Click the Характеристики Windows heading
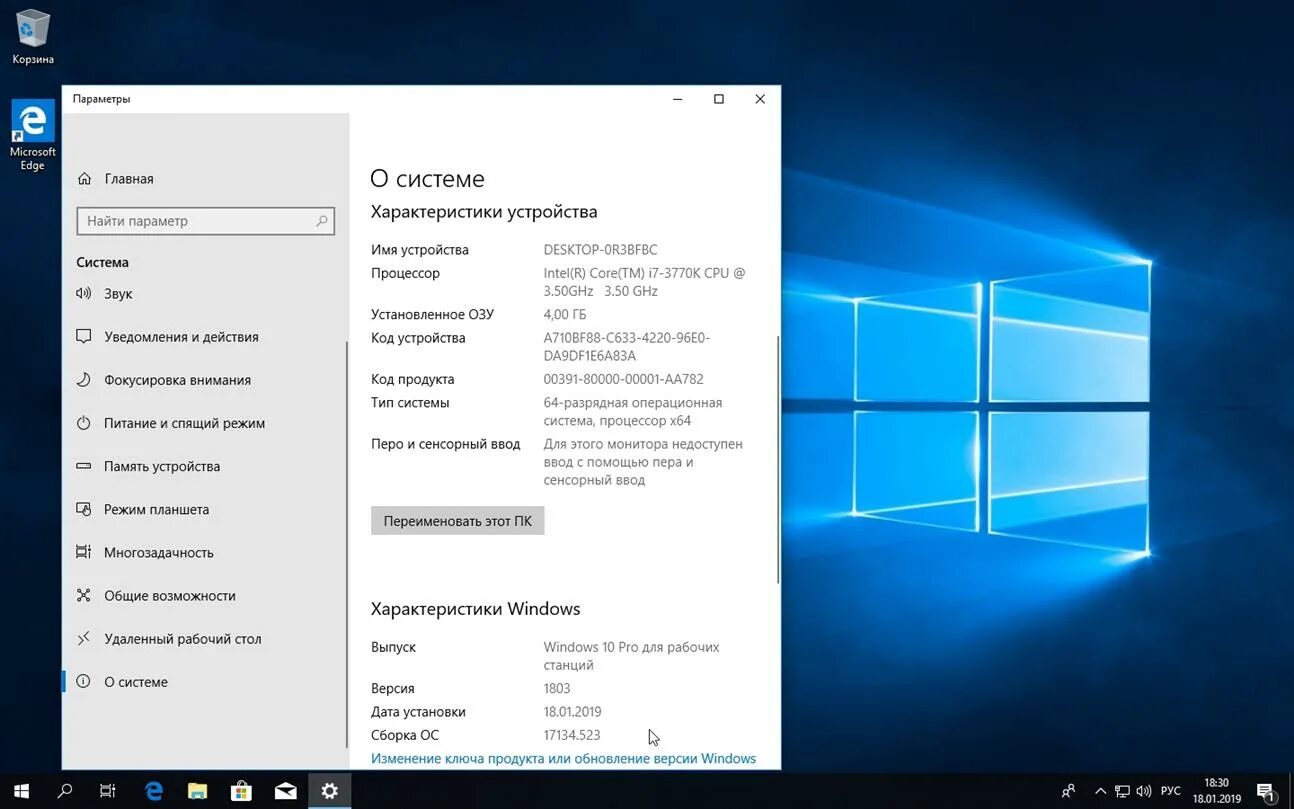Viewport: 1294px width, 809px height. coord(475,609)
